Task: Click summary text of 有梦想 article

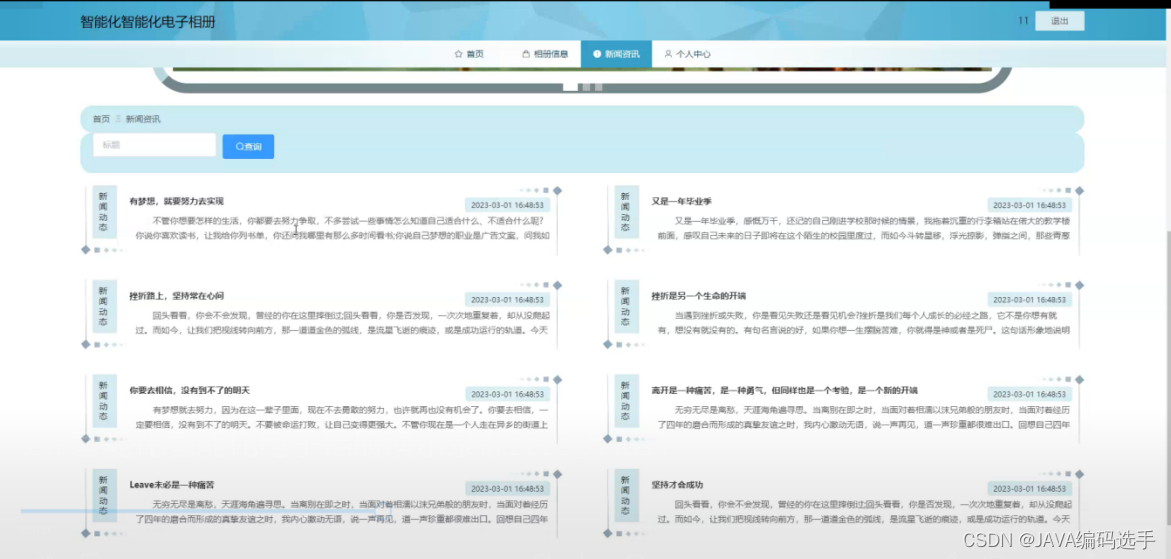Action: click(342, 228)
